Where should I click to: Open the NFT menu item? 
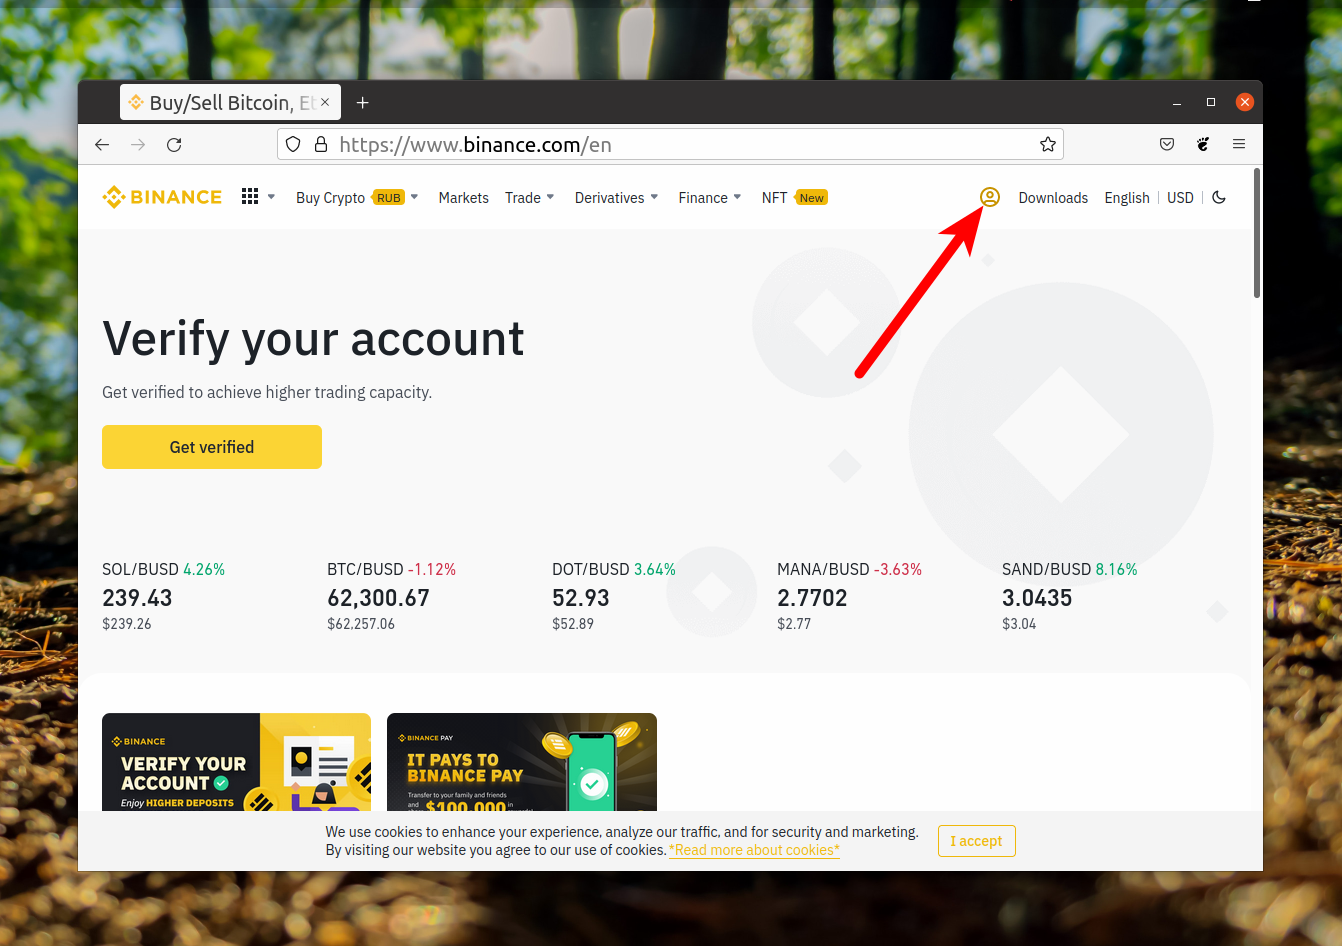coord(774,197)
